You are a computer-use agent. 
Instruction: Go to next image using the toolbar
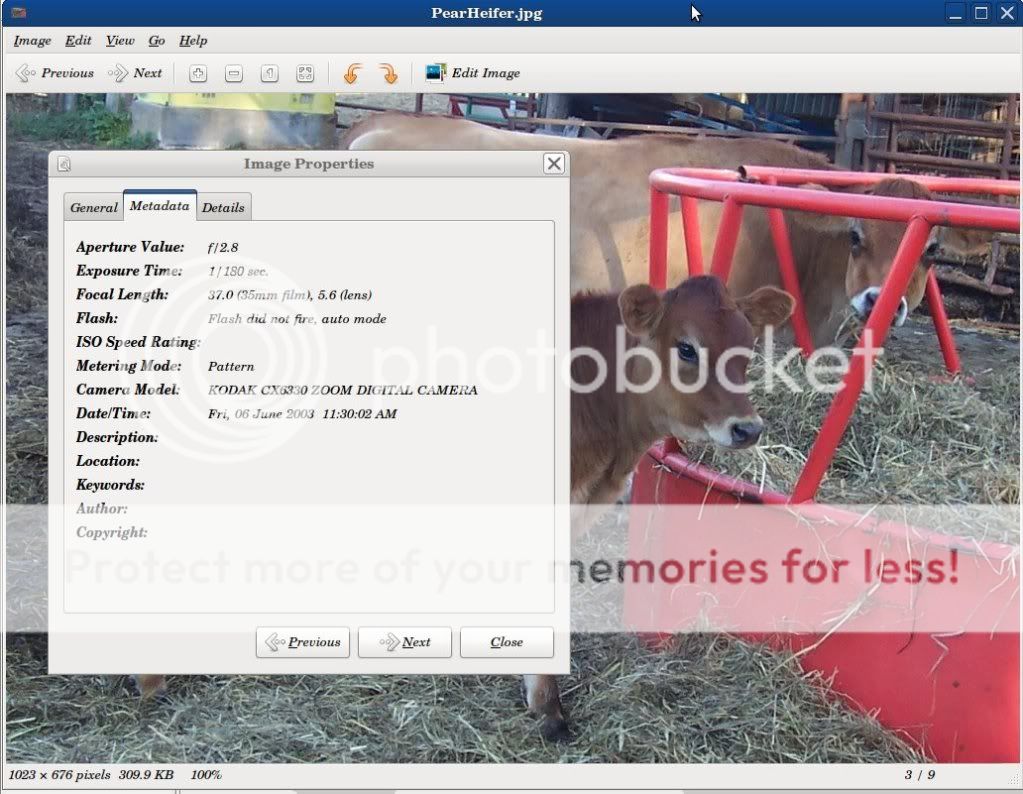point(135,73)
